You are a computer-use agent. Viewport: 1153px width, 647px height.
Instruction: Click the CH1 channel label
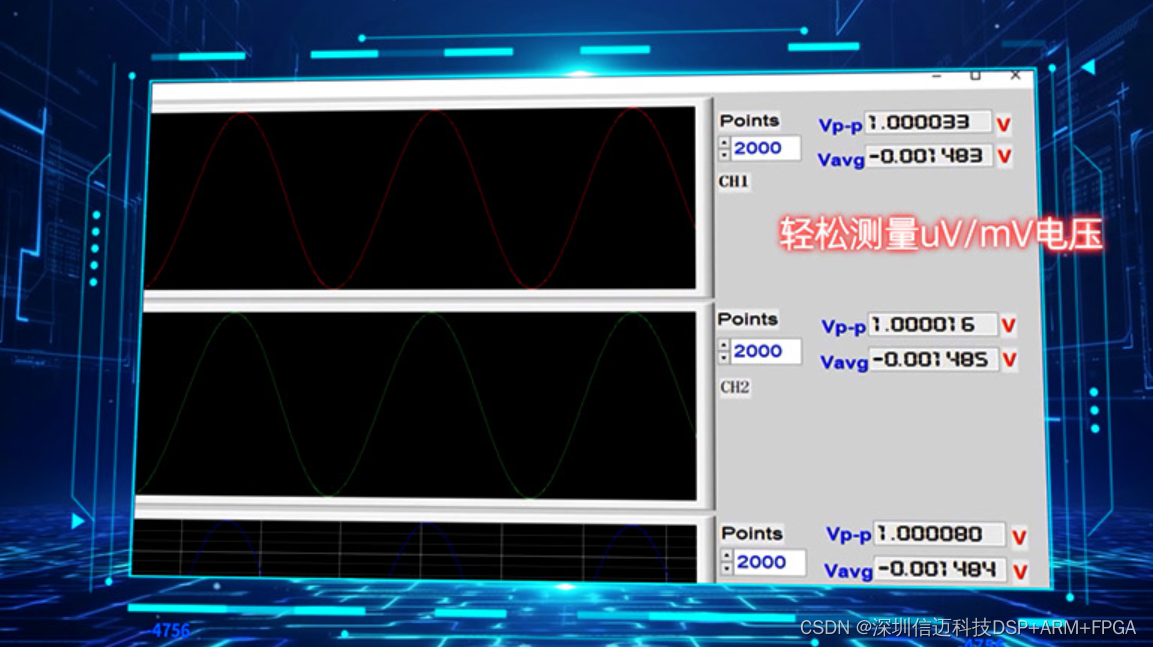tap(733, 182)
